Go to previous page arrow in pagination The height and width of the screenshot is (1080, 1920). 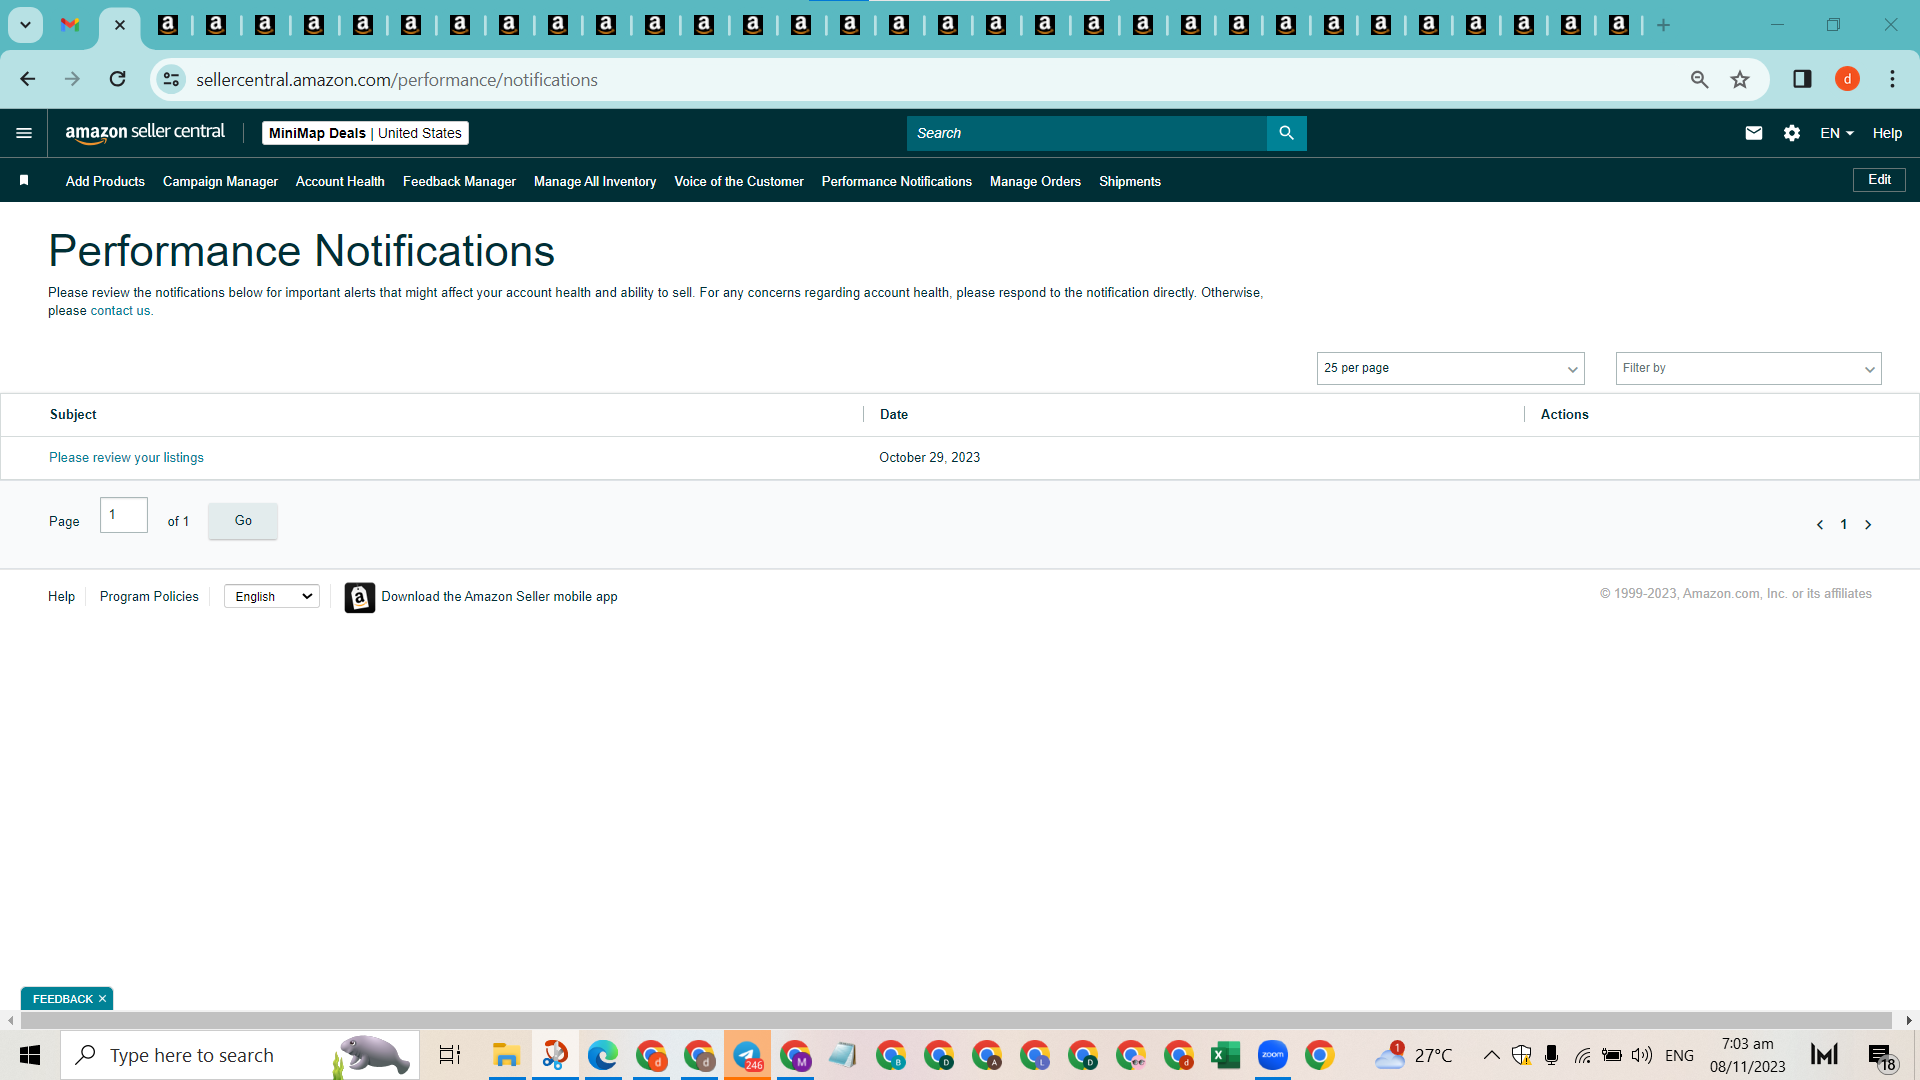pos(1819,525)
